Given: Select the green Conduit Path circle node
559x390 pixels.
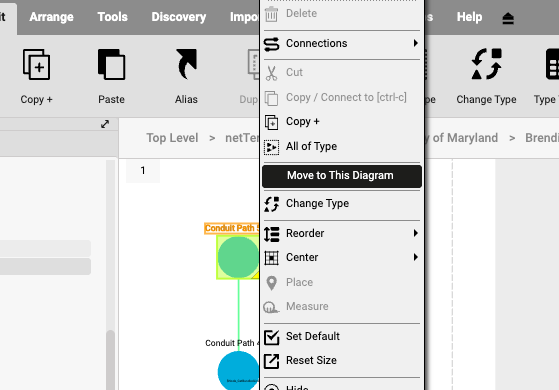Looking at the screenshot, I should 238,257.
